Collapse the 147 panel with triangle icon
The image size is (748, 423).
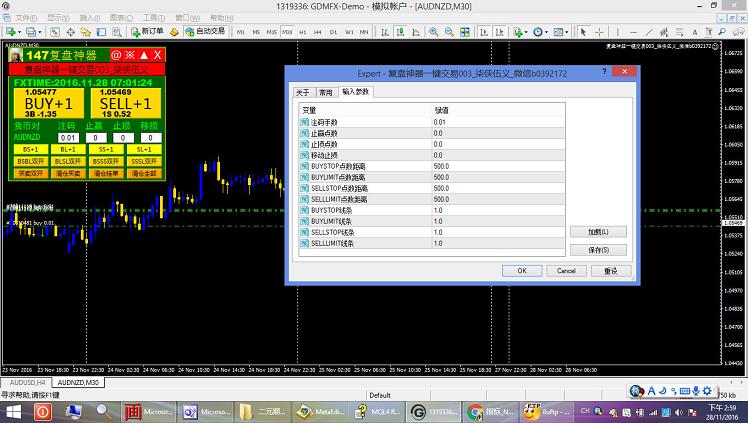(144, 55)
